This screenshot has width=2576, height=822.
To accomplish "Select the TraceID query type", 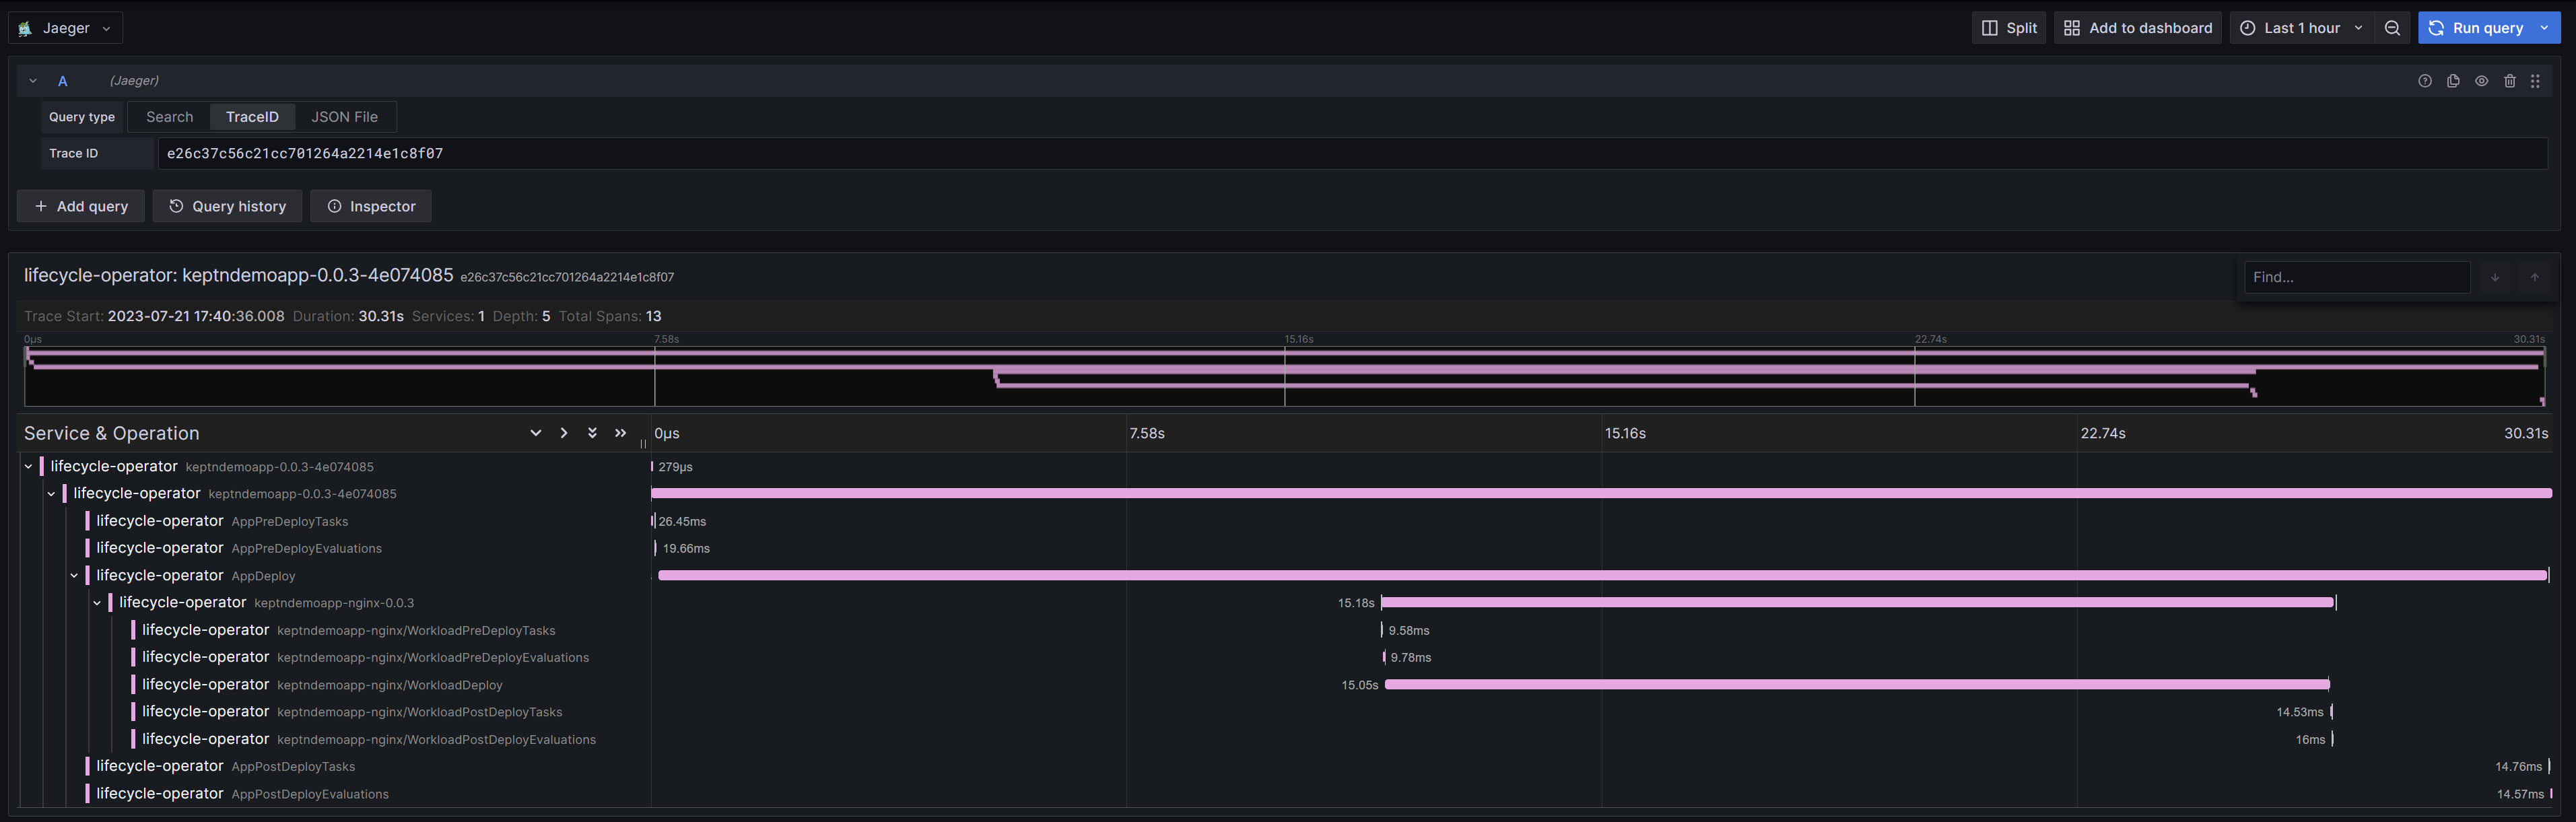I will [252, 116].
